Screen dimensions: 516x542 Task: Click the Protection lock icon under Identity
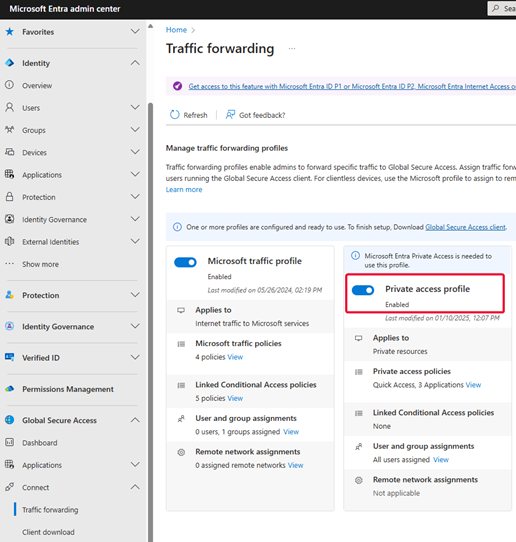[x=10, y=197]
